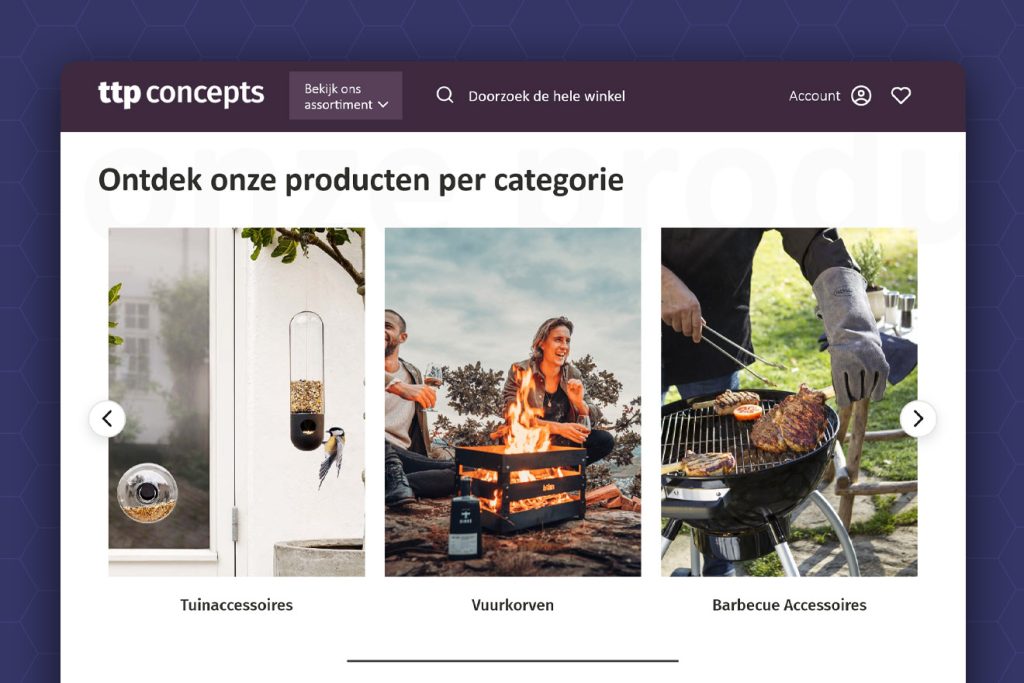Image resolution: width=1024 pixels, height=683 pixels.
Task: Click the chevron beside assortiment
Action: pos(383,104)
